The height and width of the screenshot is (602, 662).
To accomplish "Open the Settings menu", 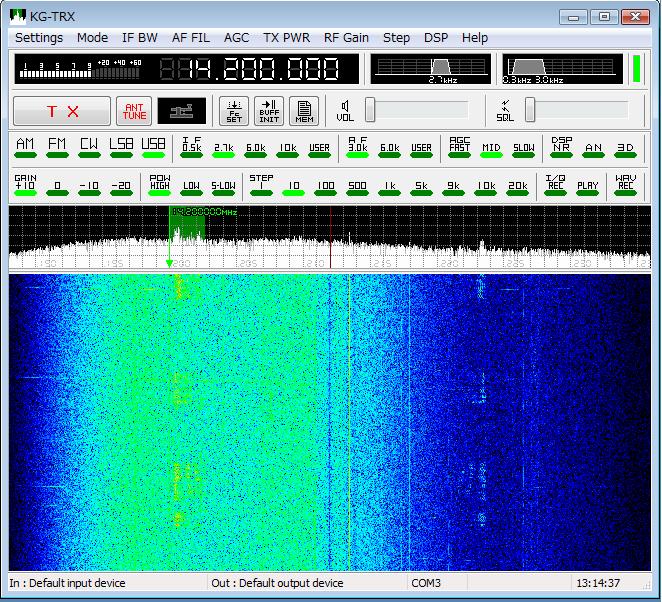I will click(x=39, y=37).
